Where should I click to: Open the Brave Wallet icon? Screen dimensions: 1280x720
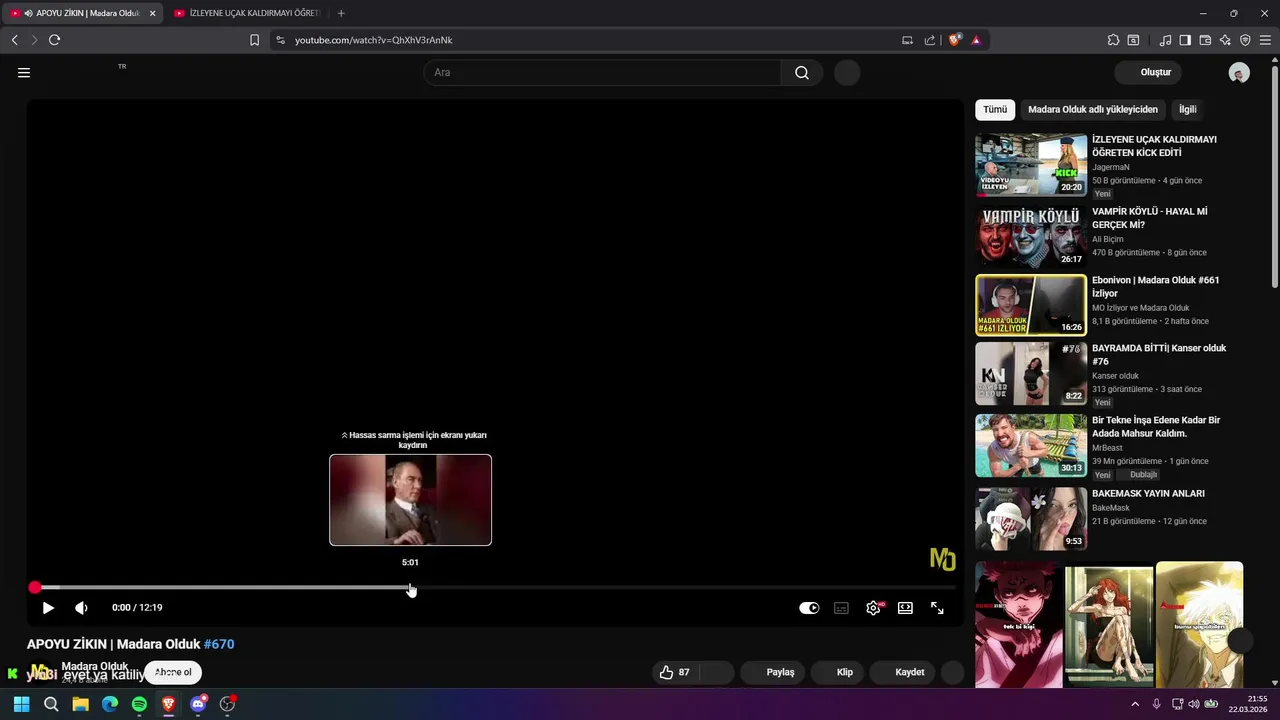coord(1205,40)
